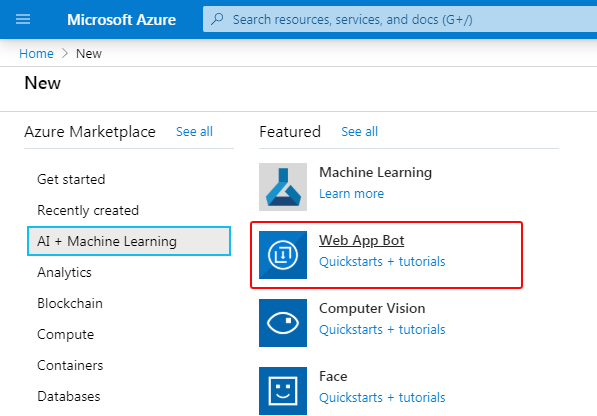Viewport: 597px width, 416px height.
Task: Select Analytics category
Action: pyautogui.click(x=64, y=272)
